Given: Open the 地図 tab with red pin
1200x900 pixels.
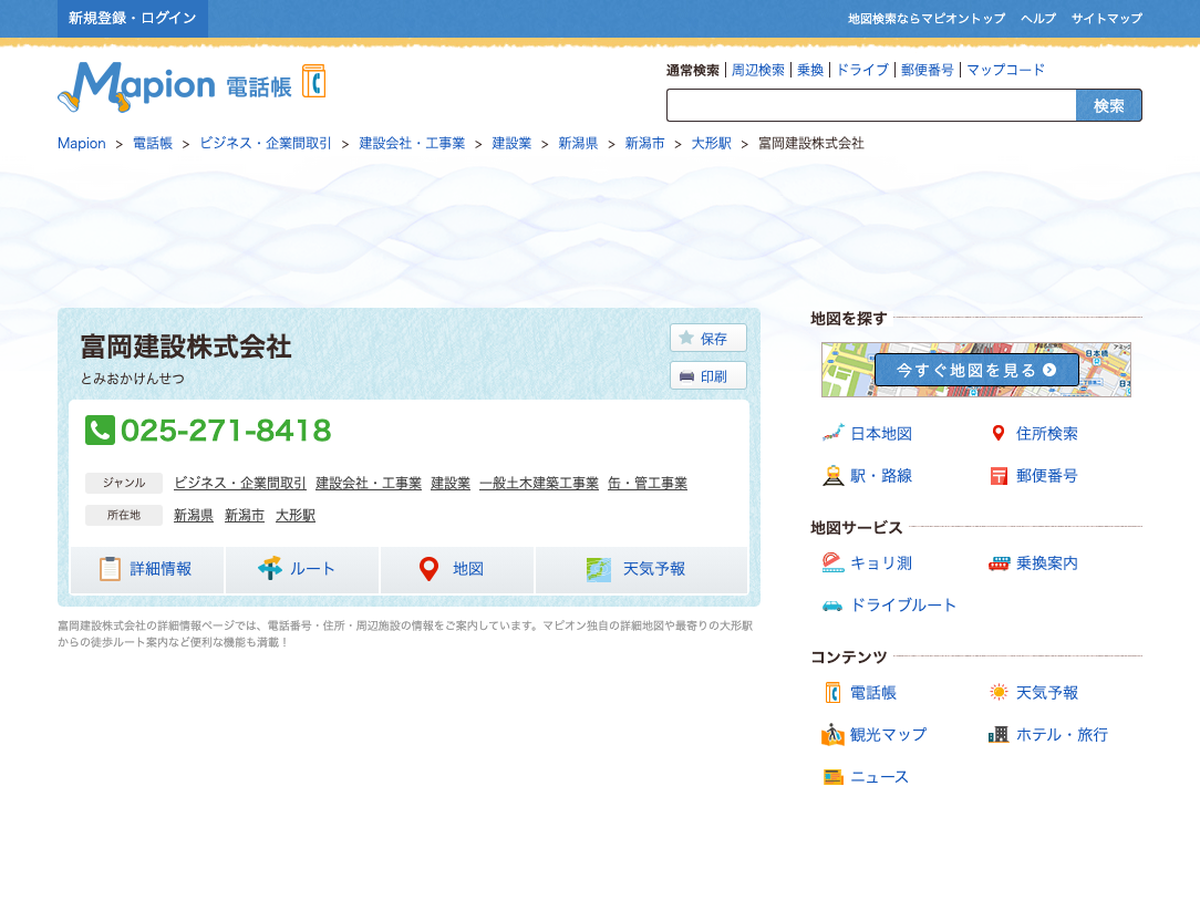Looking at the screenshot, I should tap(457, 569).
